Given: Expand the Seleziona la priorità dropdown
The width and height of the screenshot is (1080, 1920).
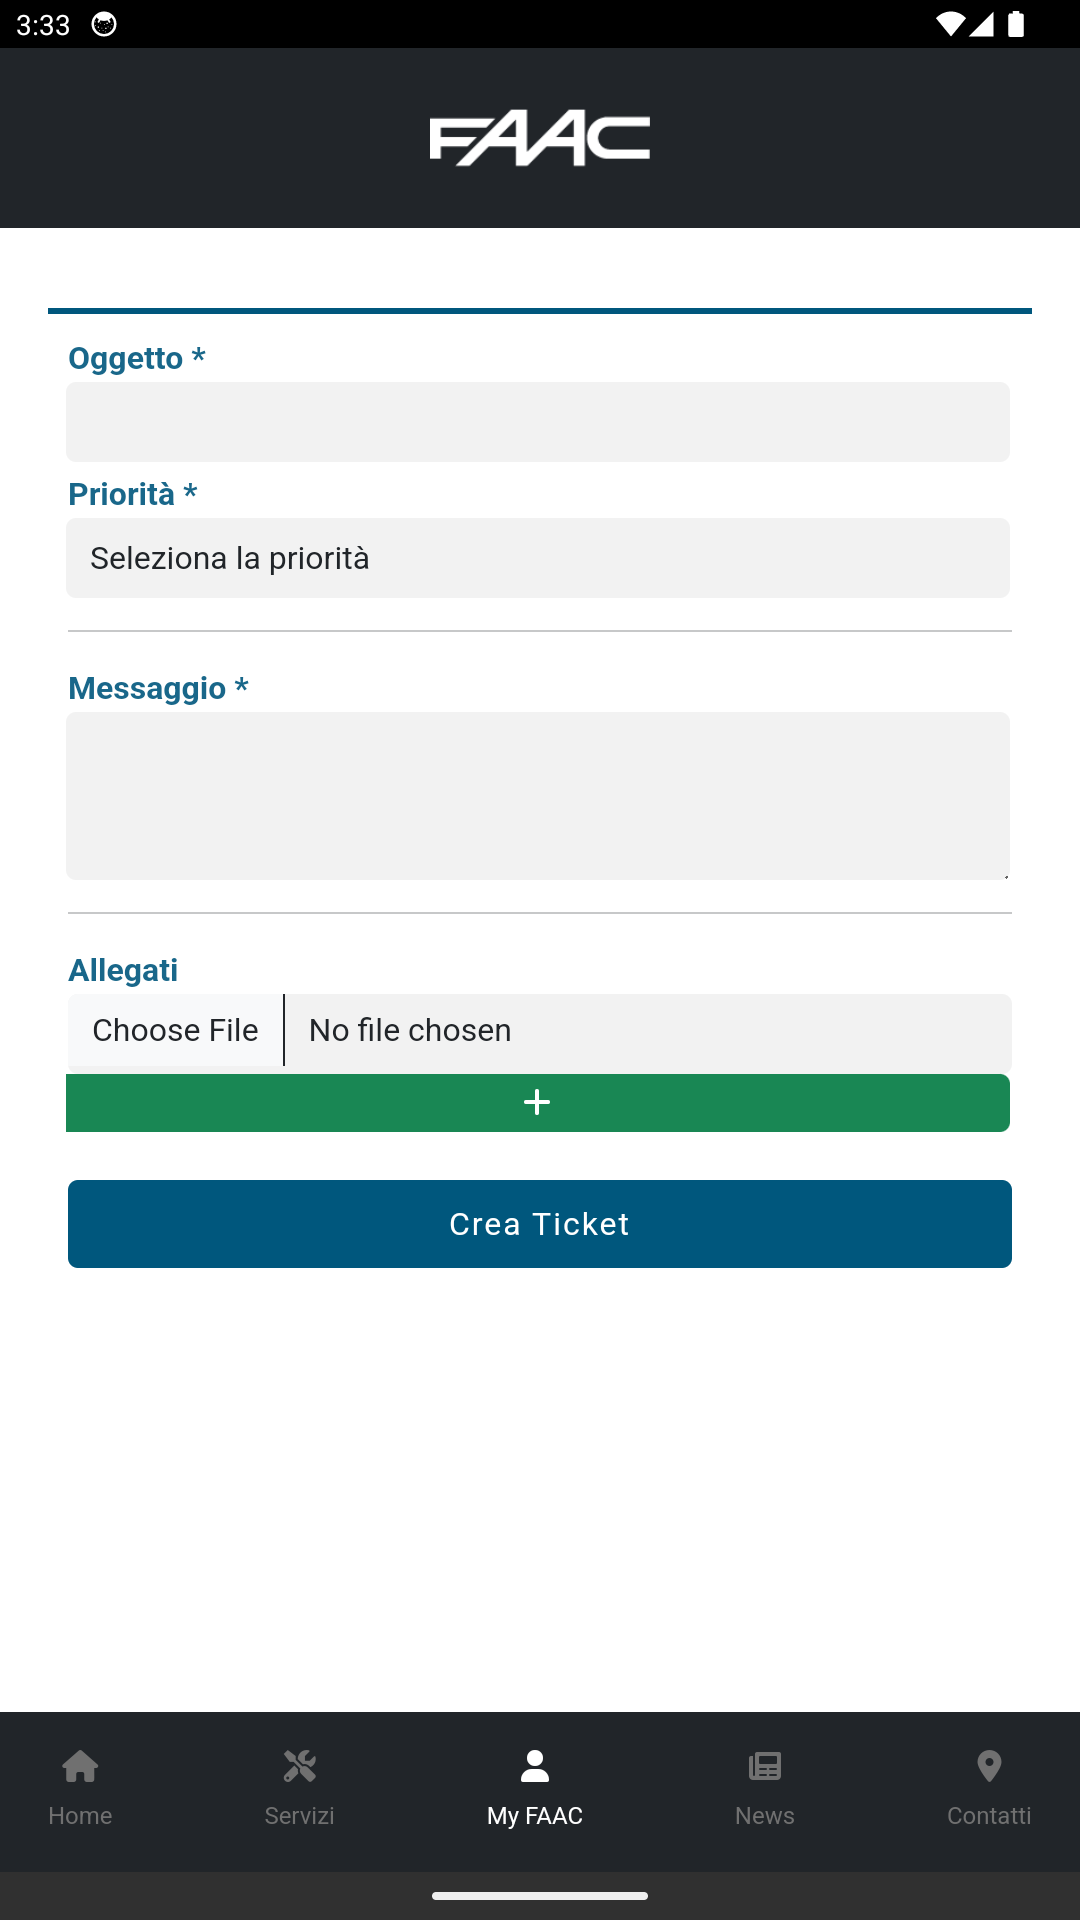Looking at the screenshot, I should tap(538, 558).
